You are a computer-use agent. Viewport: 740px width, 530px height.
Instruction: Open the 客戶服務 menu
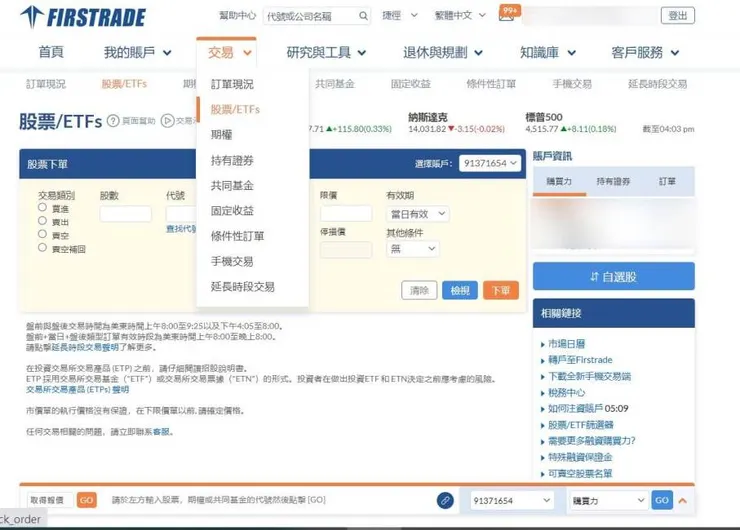645,52
